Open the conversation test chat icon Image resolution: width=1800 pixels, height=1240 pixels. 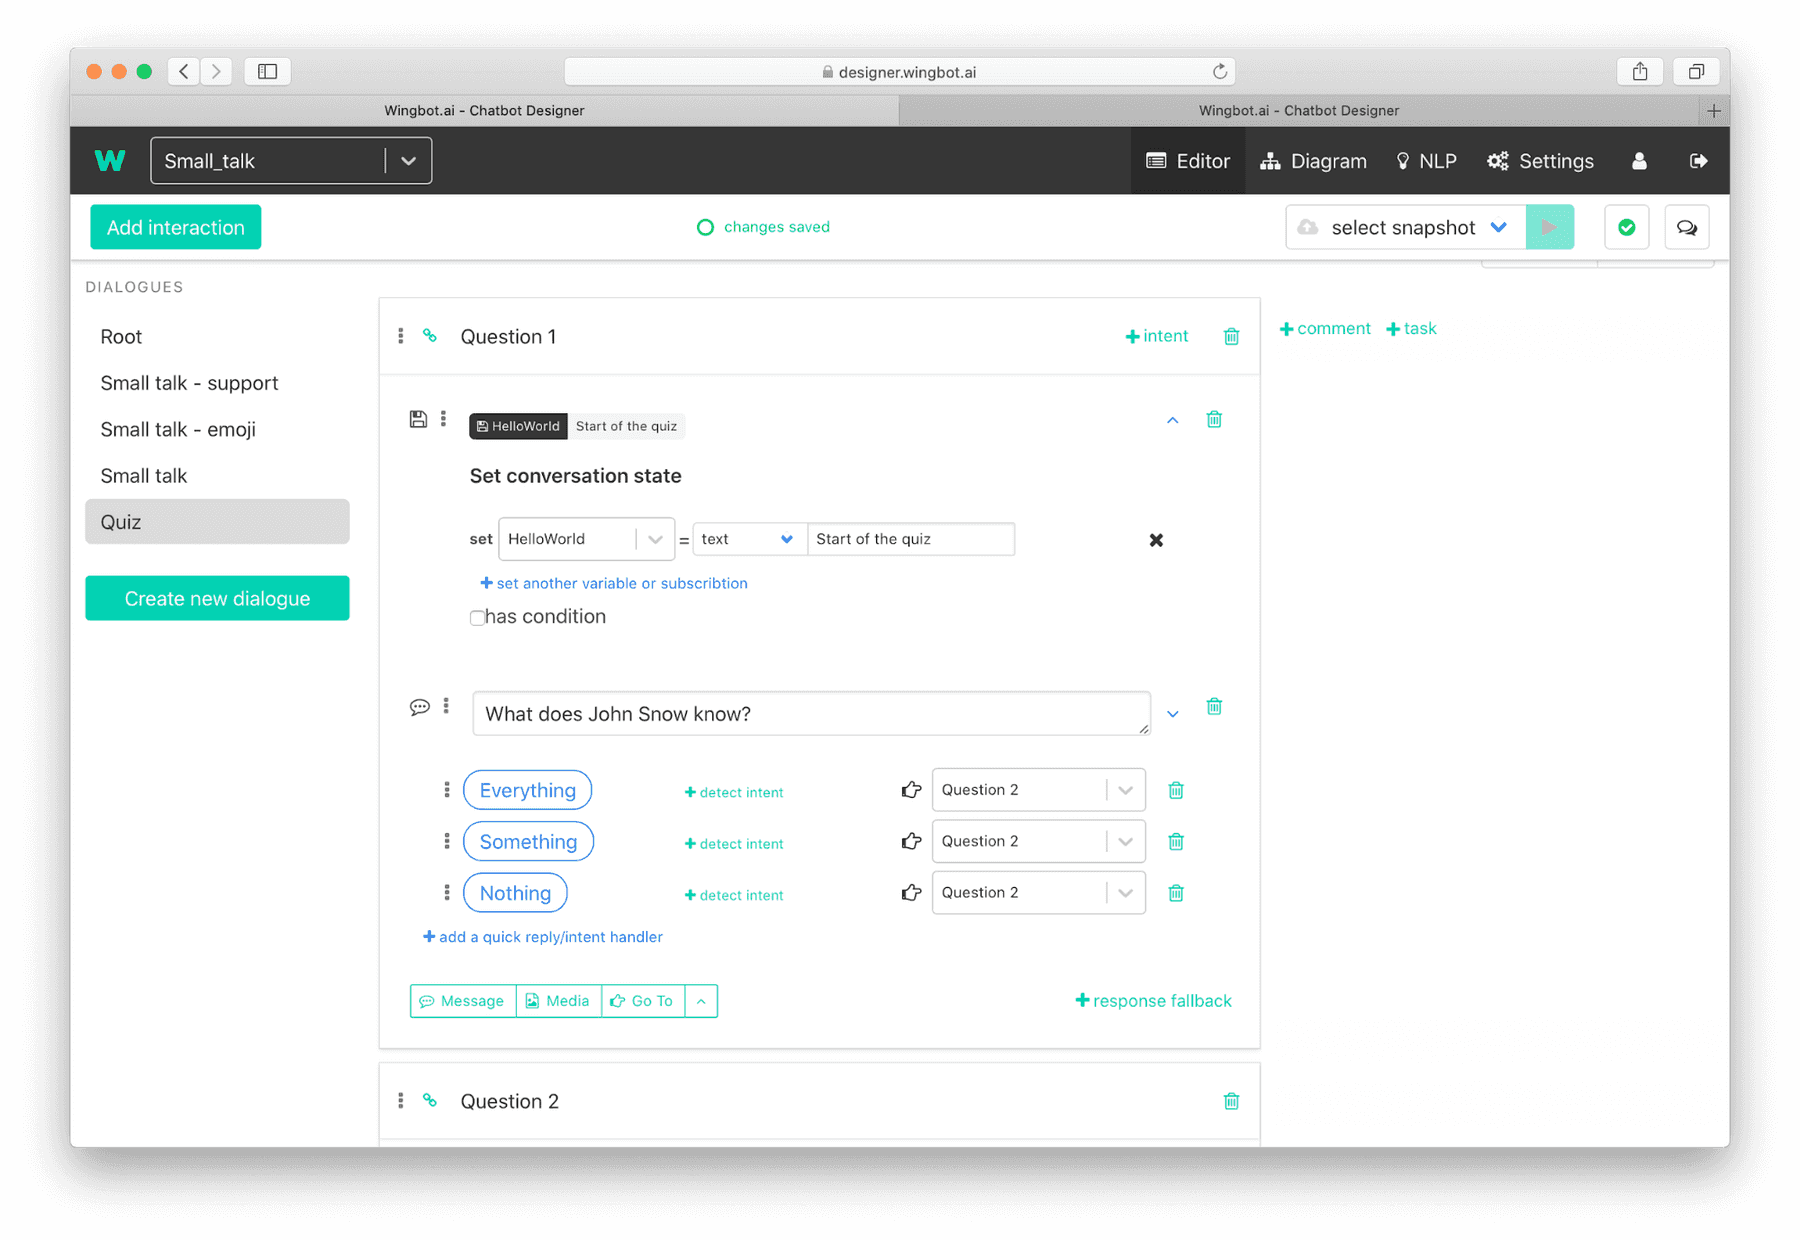click(1687, 227)
